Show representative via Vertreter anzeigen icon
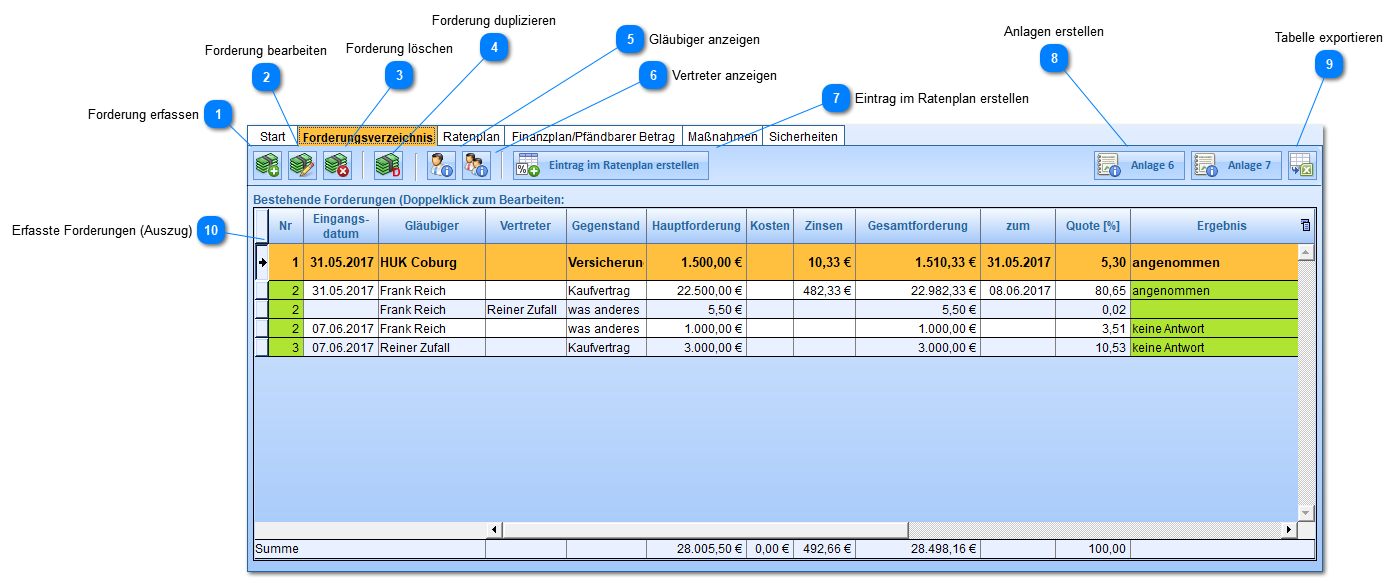 click(476, 165)
